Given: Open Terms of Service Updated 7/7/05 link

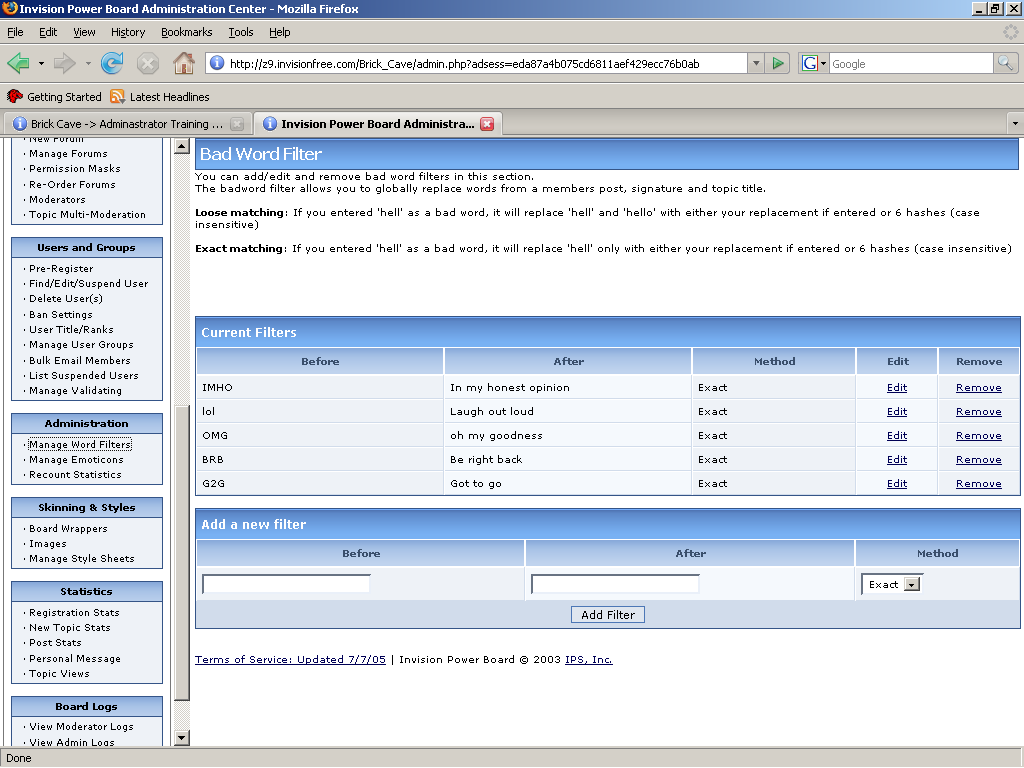Looking at the screenshot, I should (x=290, y=660).
